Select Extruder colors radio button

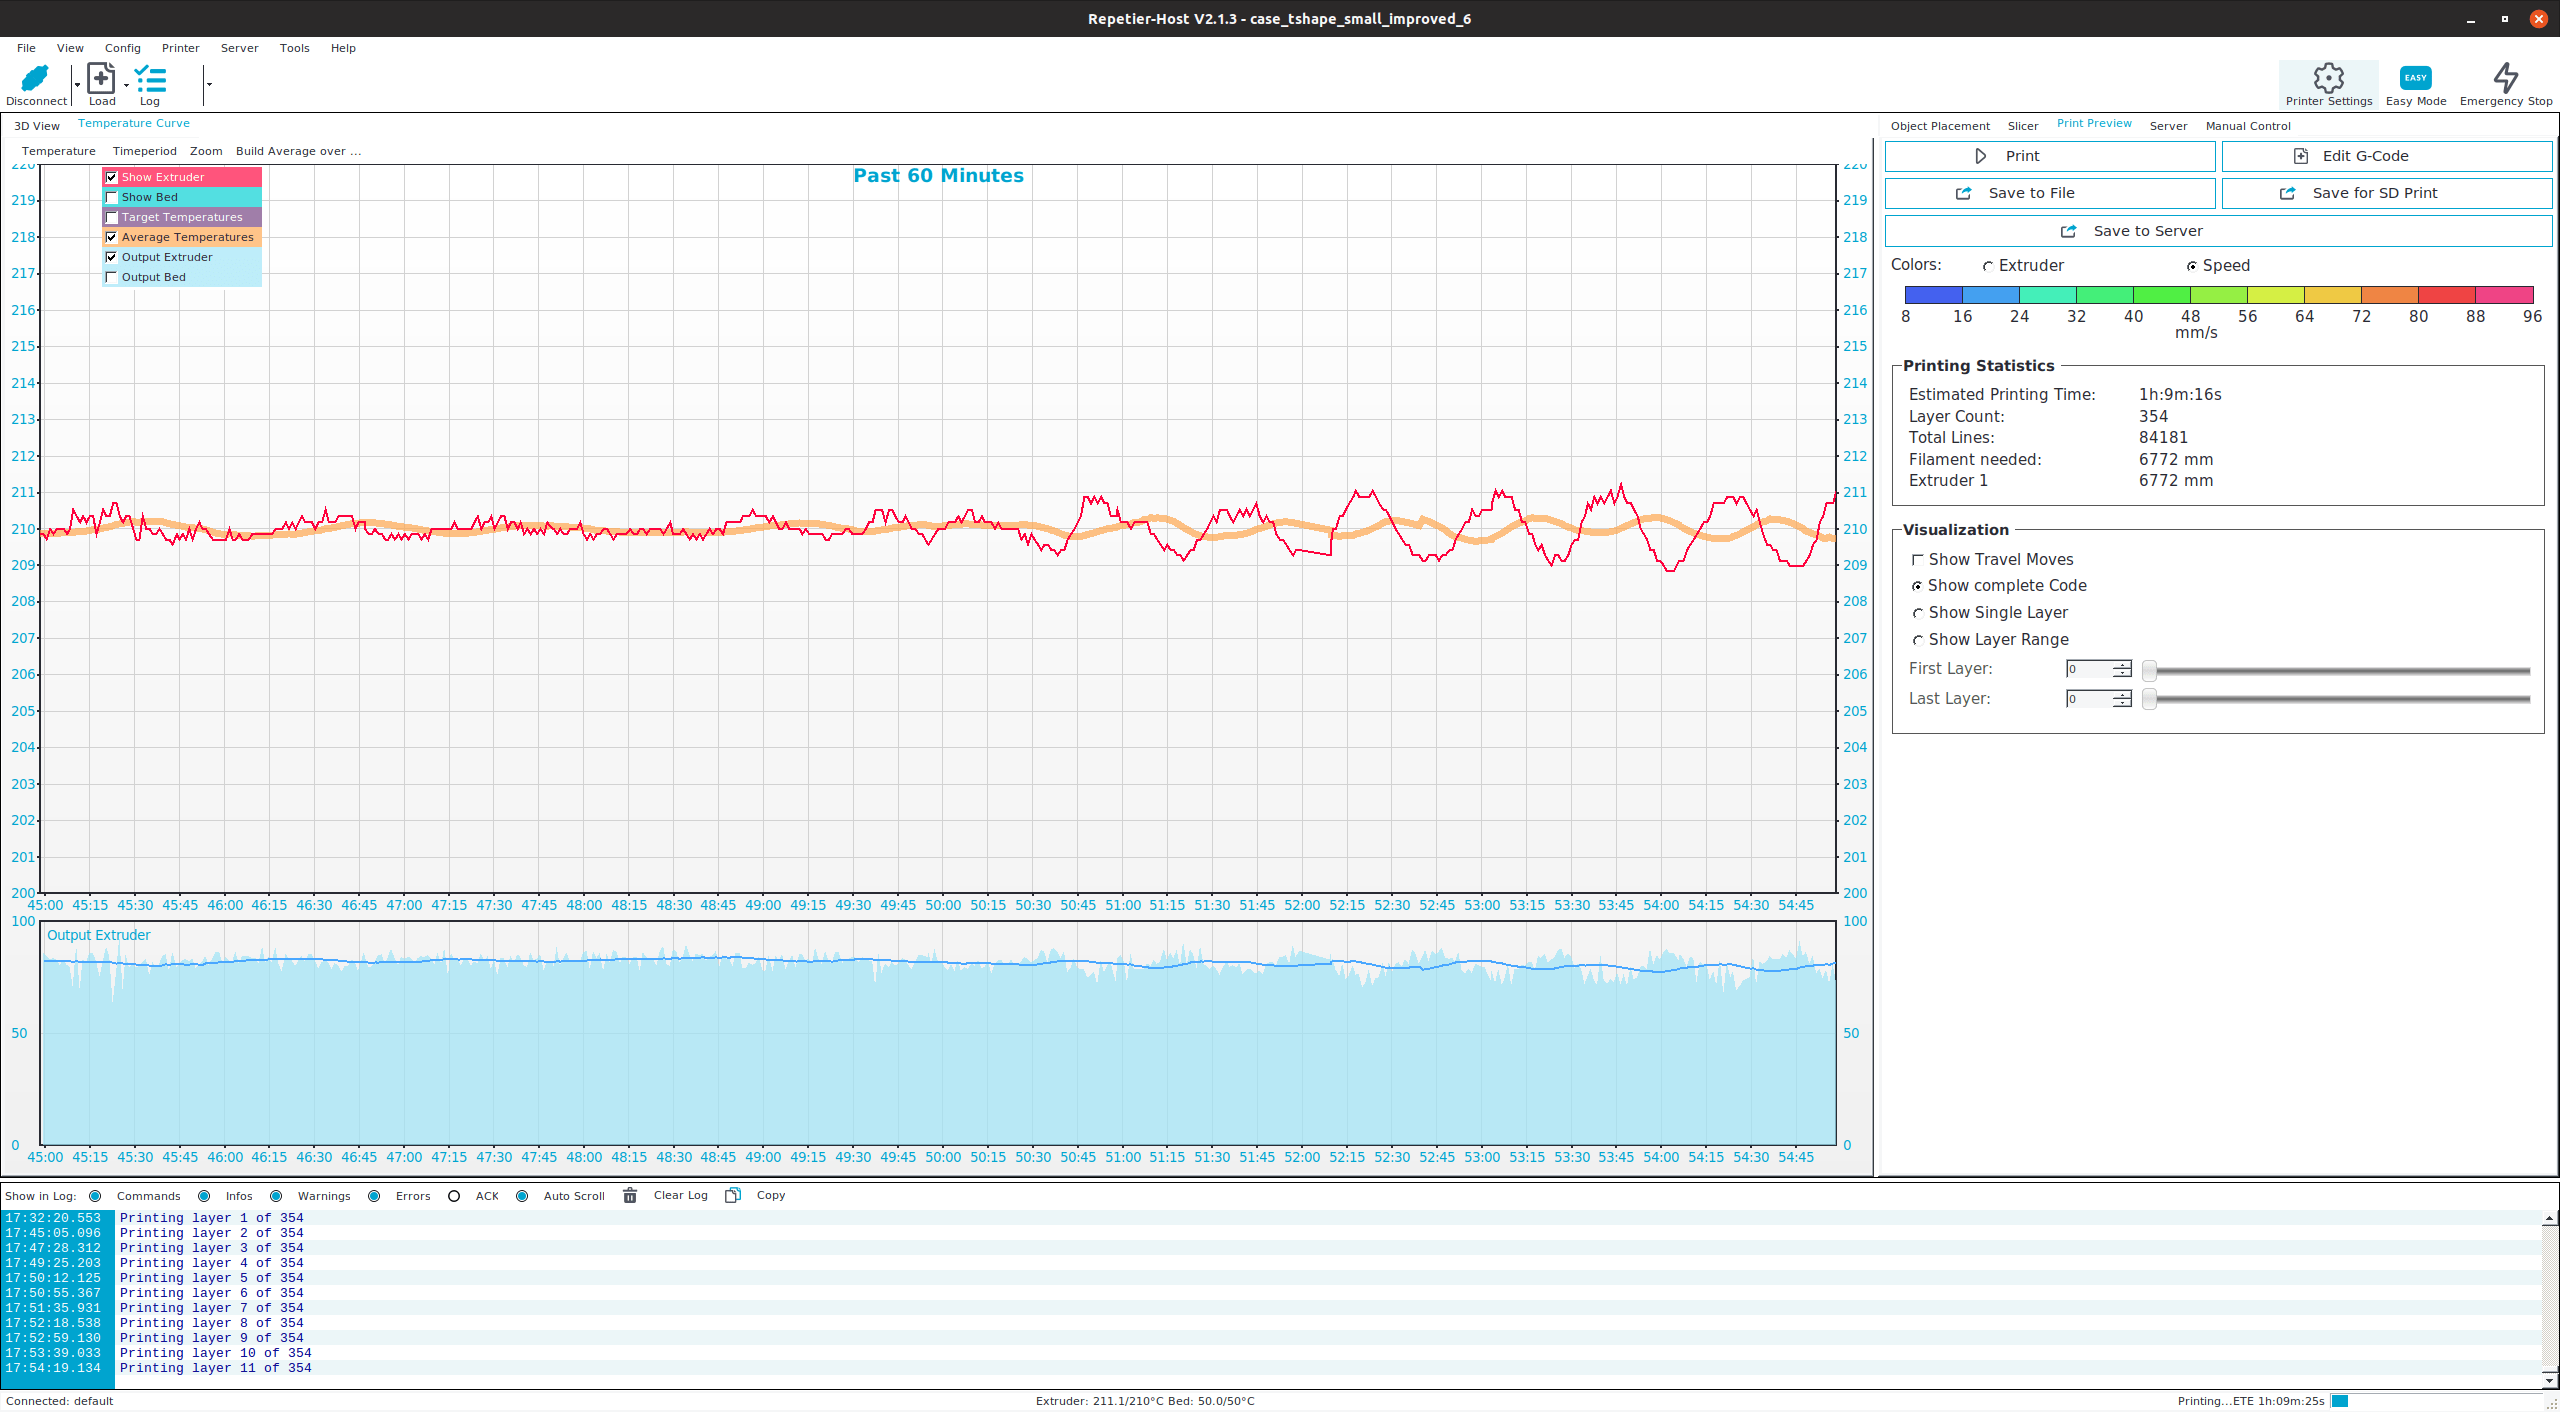pos(1988,266)
